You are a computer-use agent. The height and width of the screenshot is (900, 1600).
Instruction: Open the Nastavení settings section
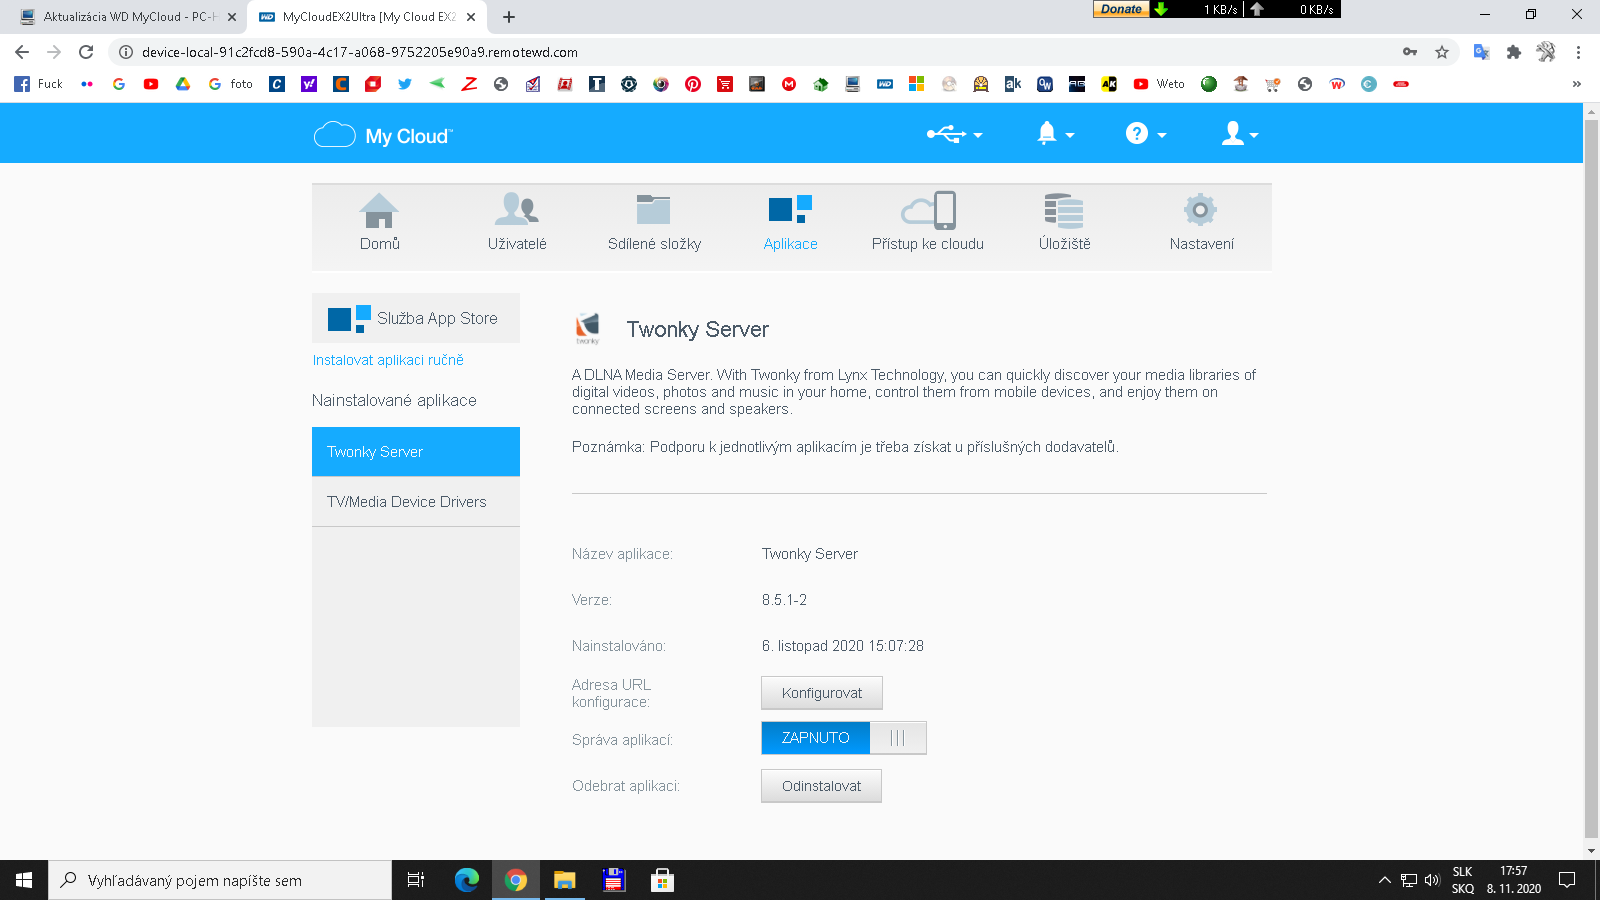pos(1201,223)
